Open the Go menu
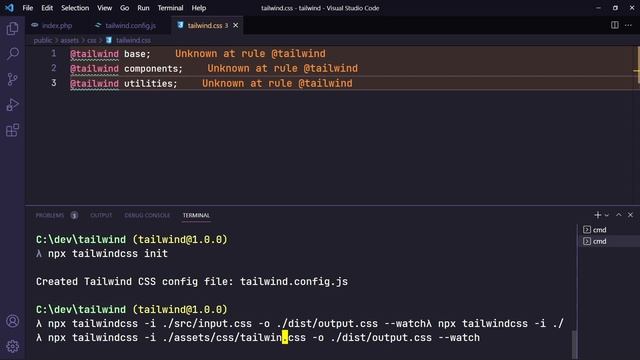The height and width of the screenshot is (360, 640). 124,8
